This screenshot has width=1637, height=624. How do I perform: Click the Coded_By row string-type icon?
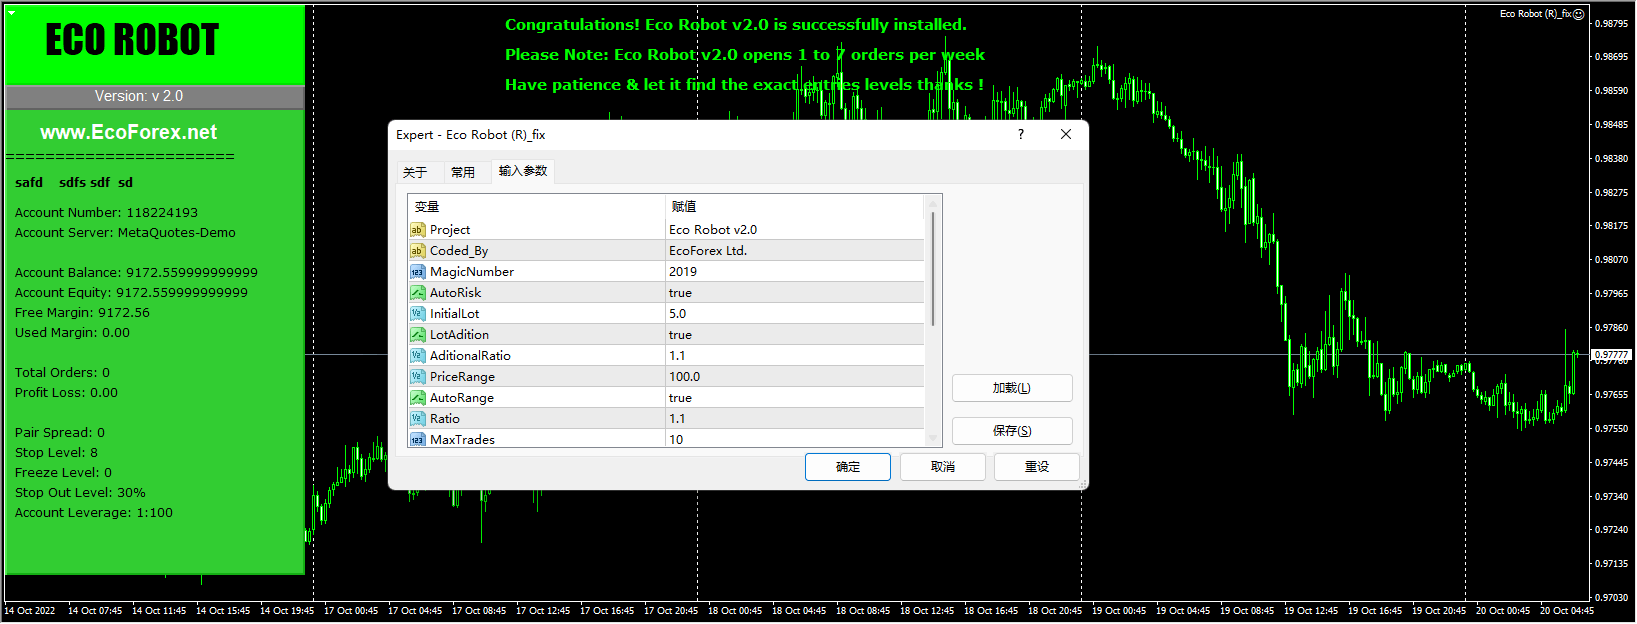click(418, 251)
